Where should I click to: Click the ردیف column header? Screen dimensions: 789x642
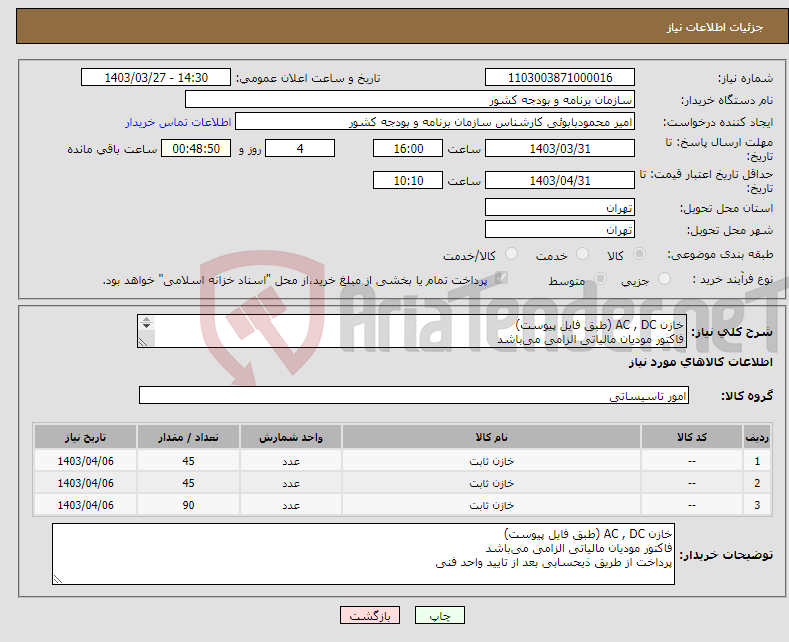757,437
